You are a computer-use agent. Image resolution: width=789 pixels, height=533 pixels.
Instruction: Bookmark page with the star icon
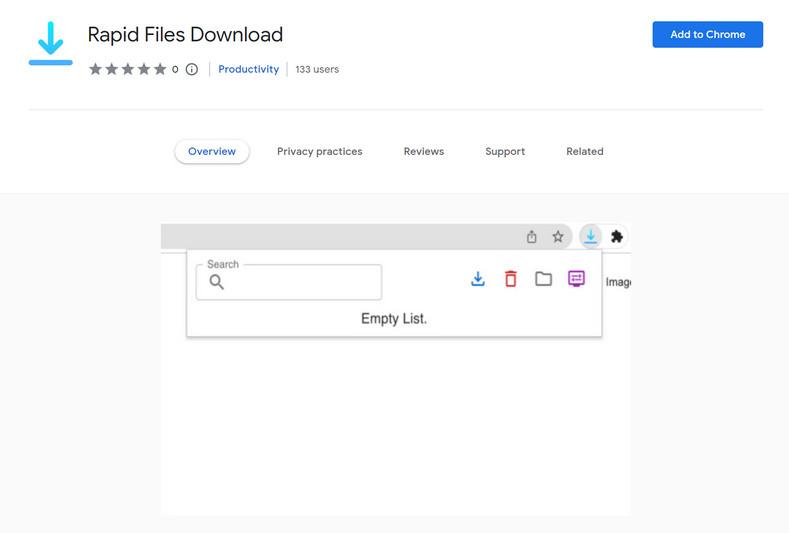tap(558, 237)
